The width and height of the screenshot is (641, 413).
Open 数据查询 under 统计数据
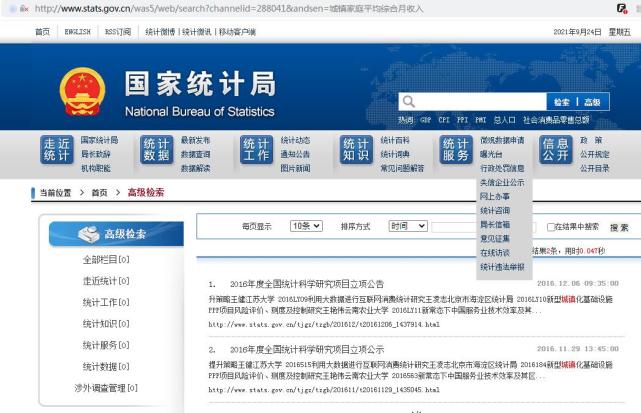pos(195,154)
